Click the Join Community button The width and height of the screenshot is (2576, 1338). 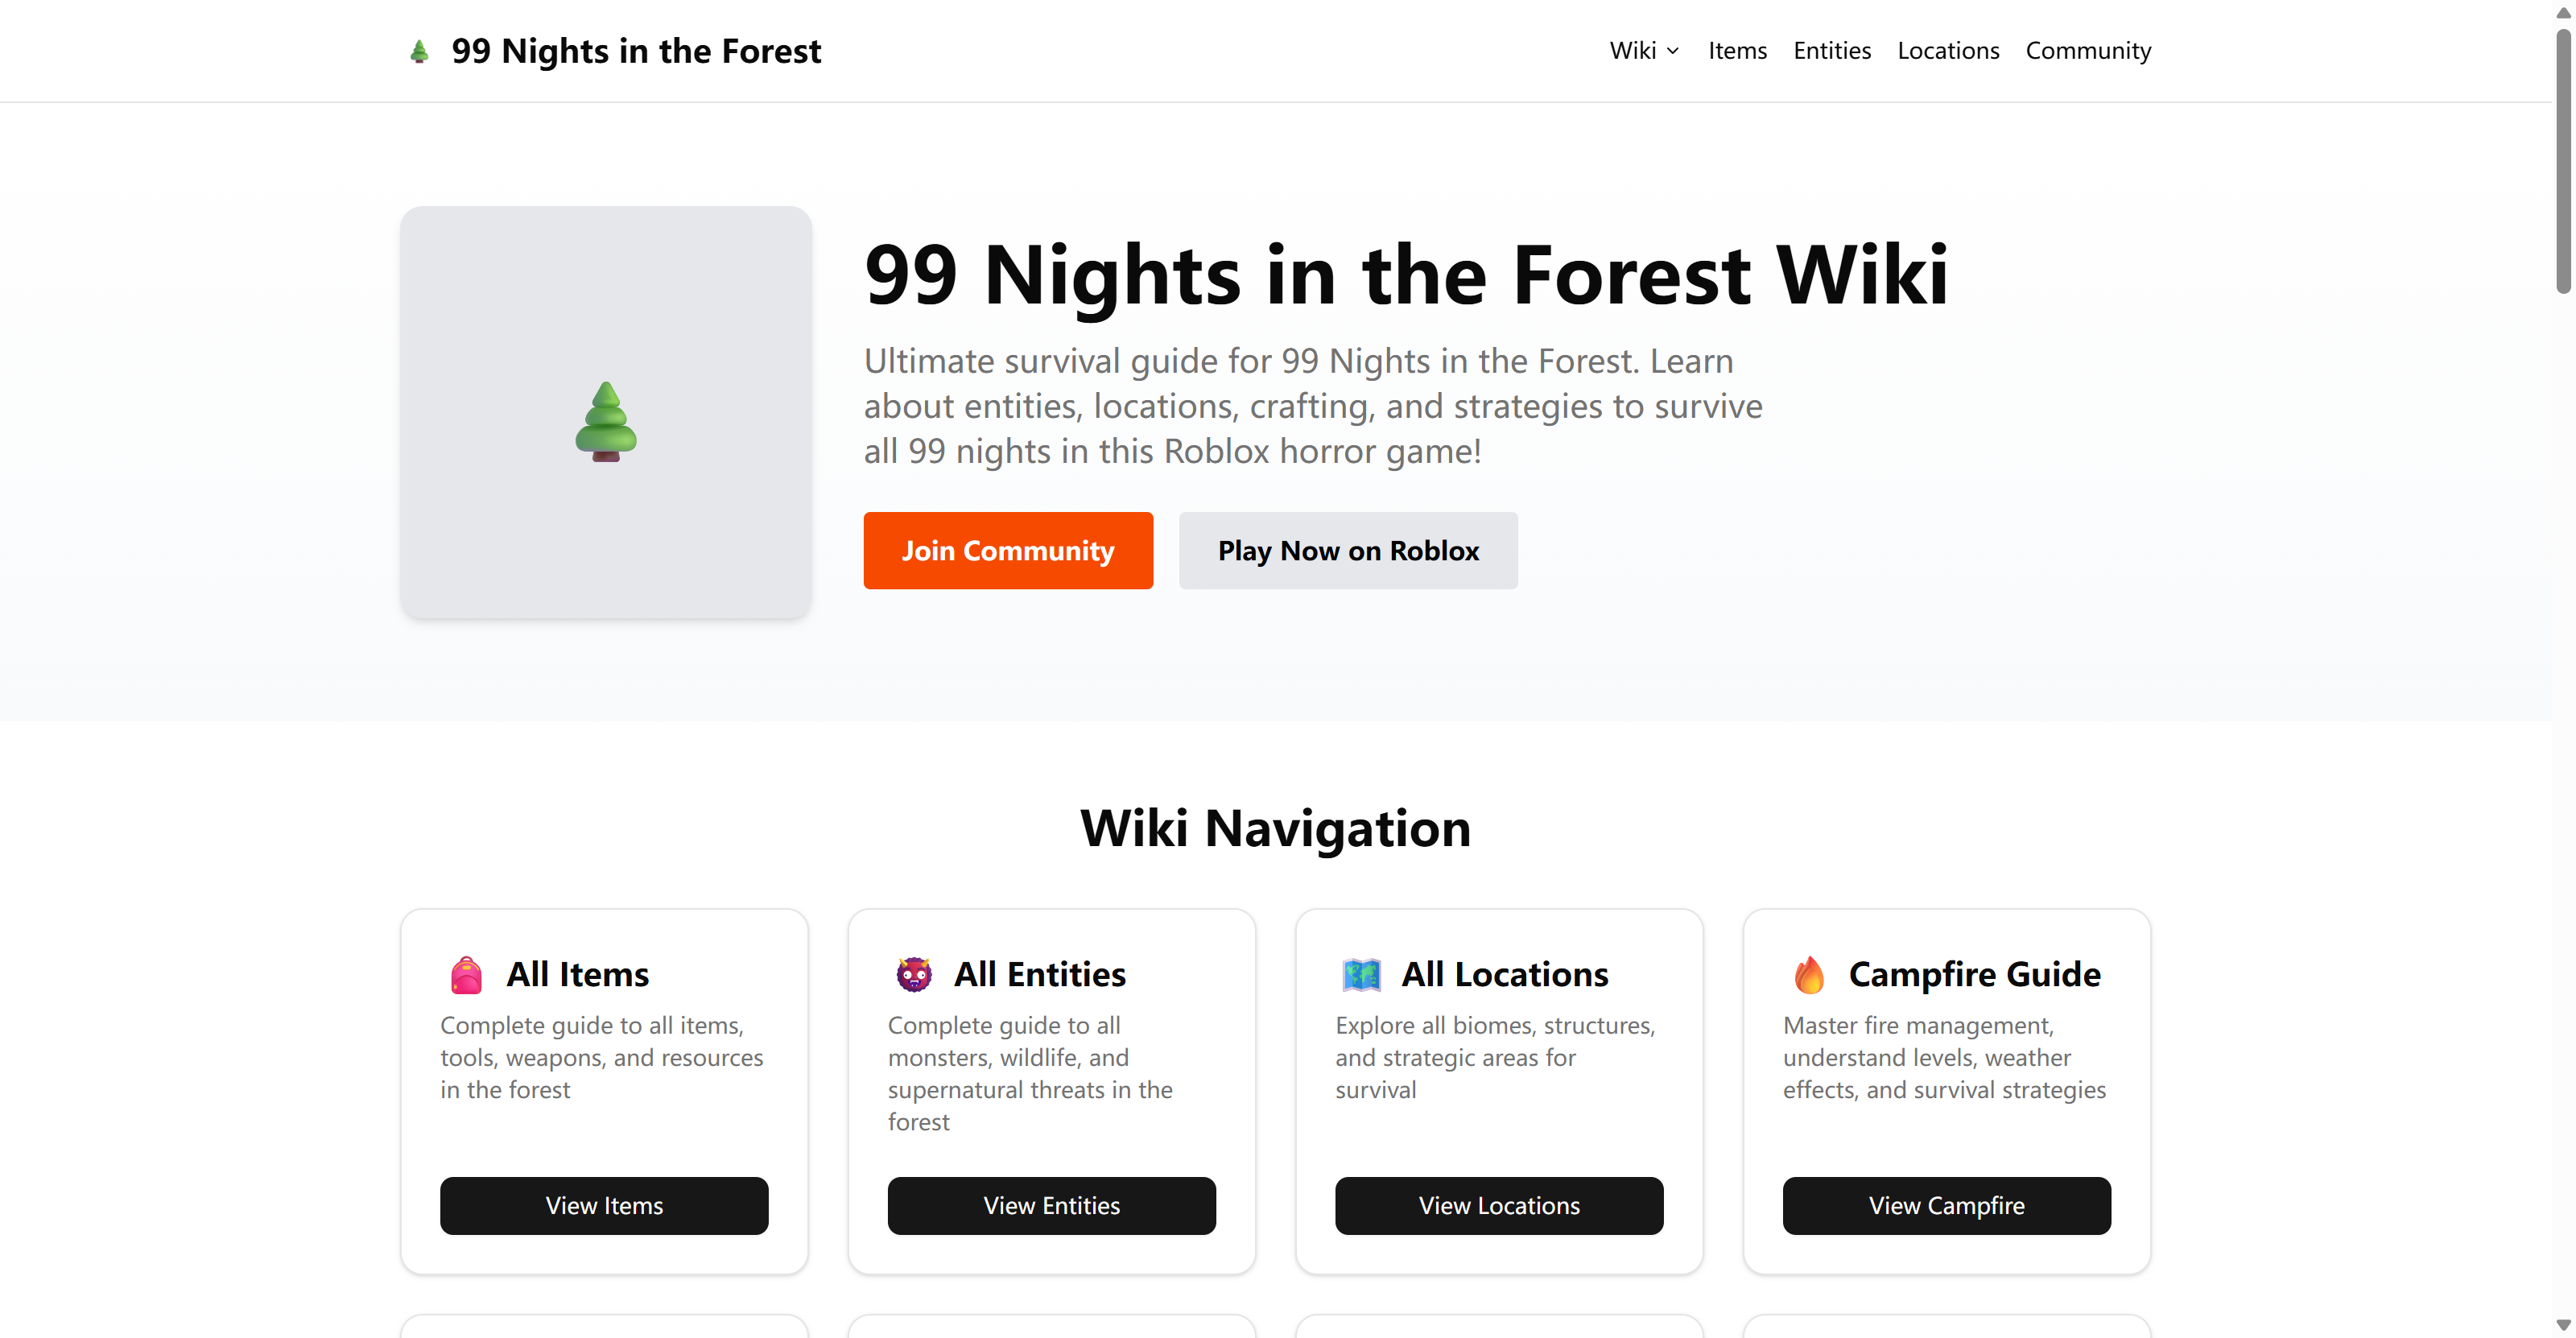pos(1008,550)
